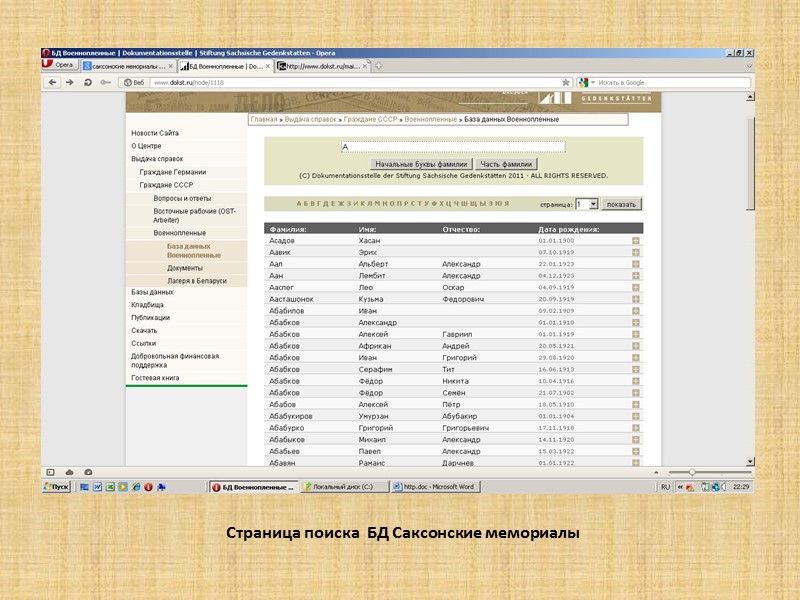Expand the Аавик Эрих row plus icon
Image resolution: width=800 pixels, height=600 pixels.
(x=636, y=252)
